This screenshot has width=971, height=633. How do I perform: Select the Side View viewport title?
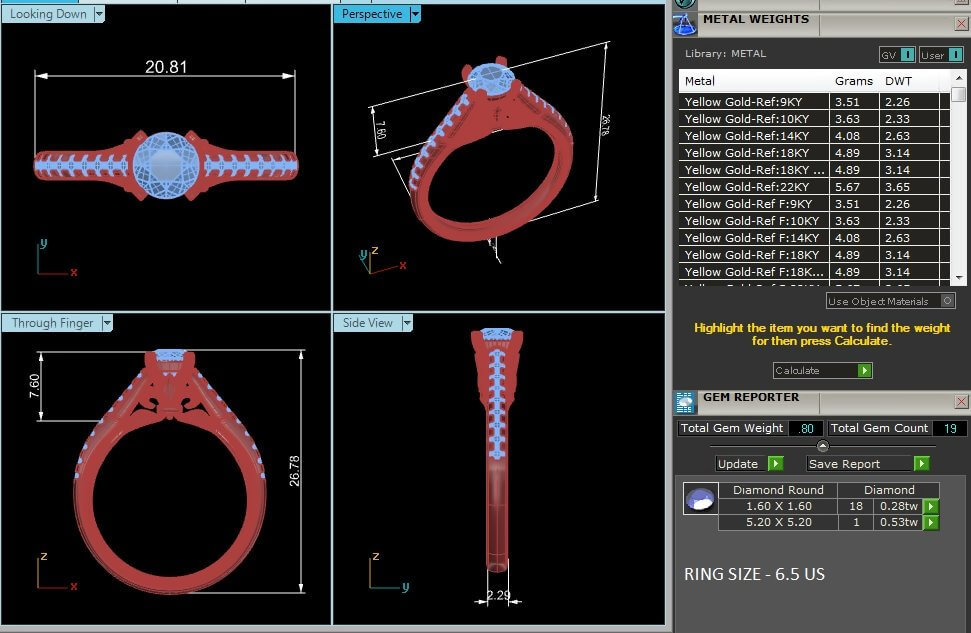[368, 323]
